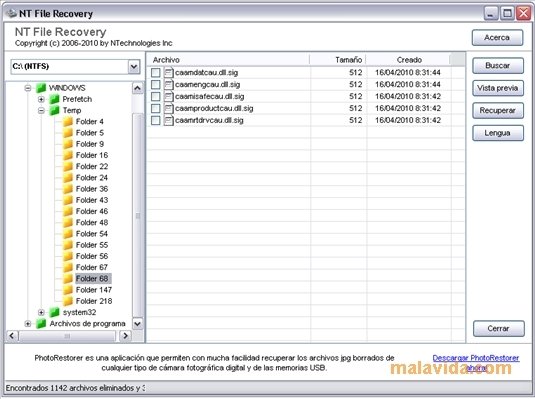Click the yellow folder icon of Folder 54
Viewport: 535px width, 399px height.
(x=68, y=234)
